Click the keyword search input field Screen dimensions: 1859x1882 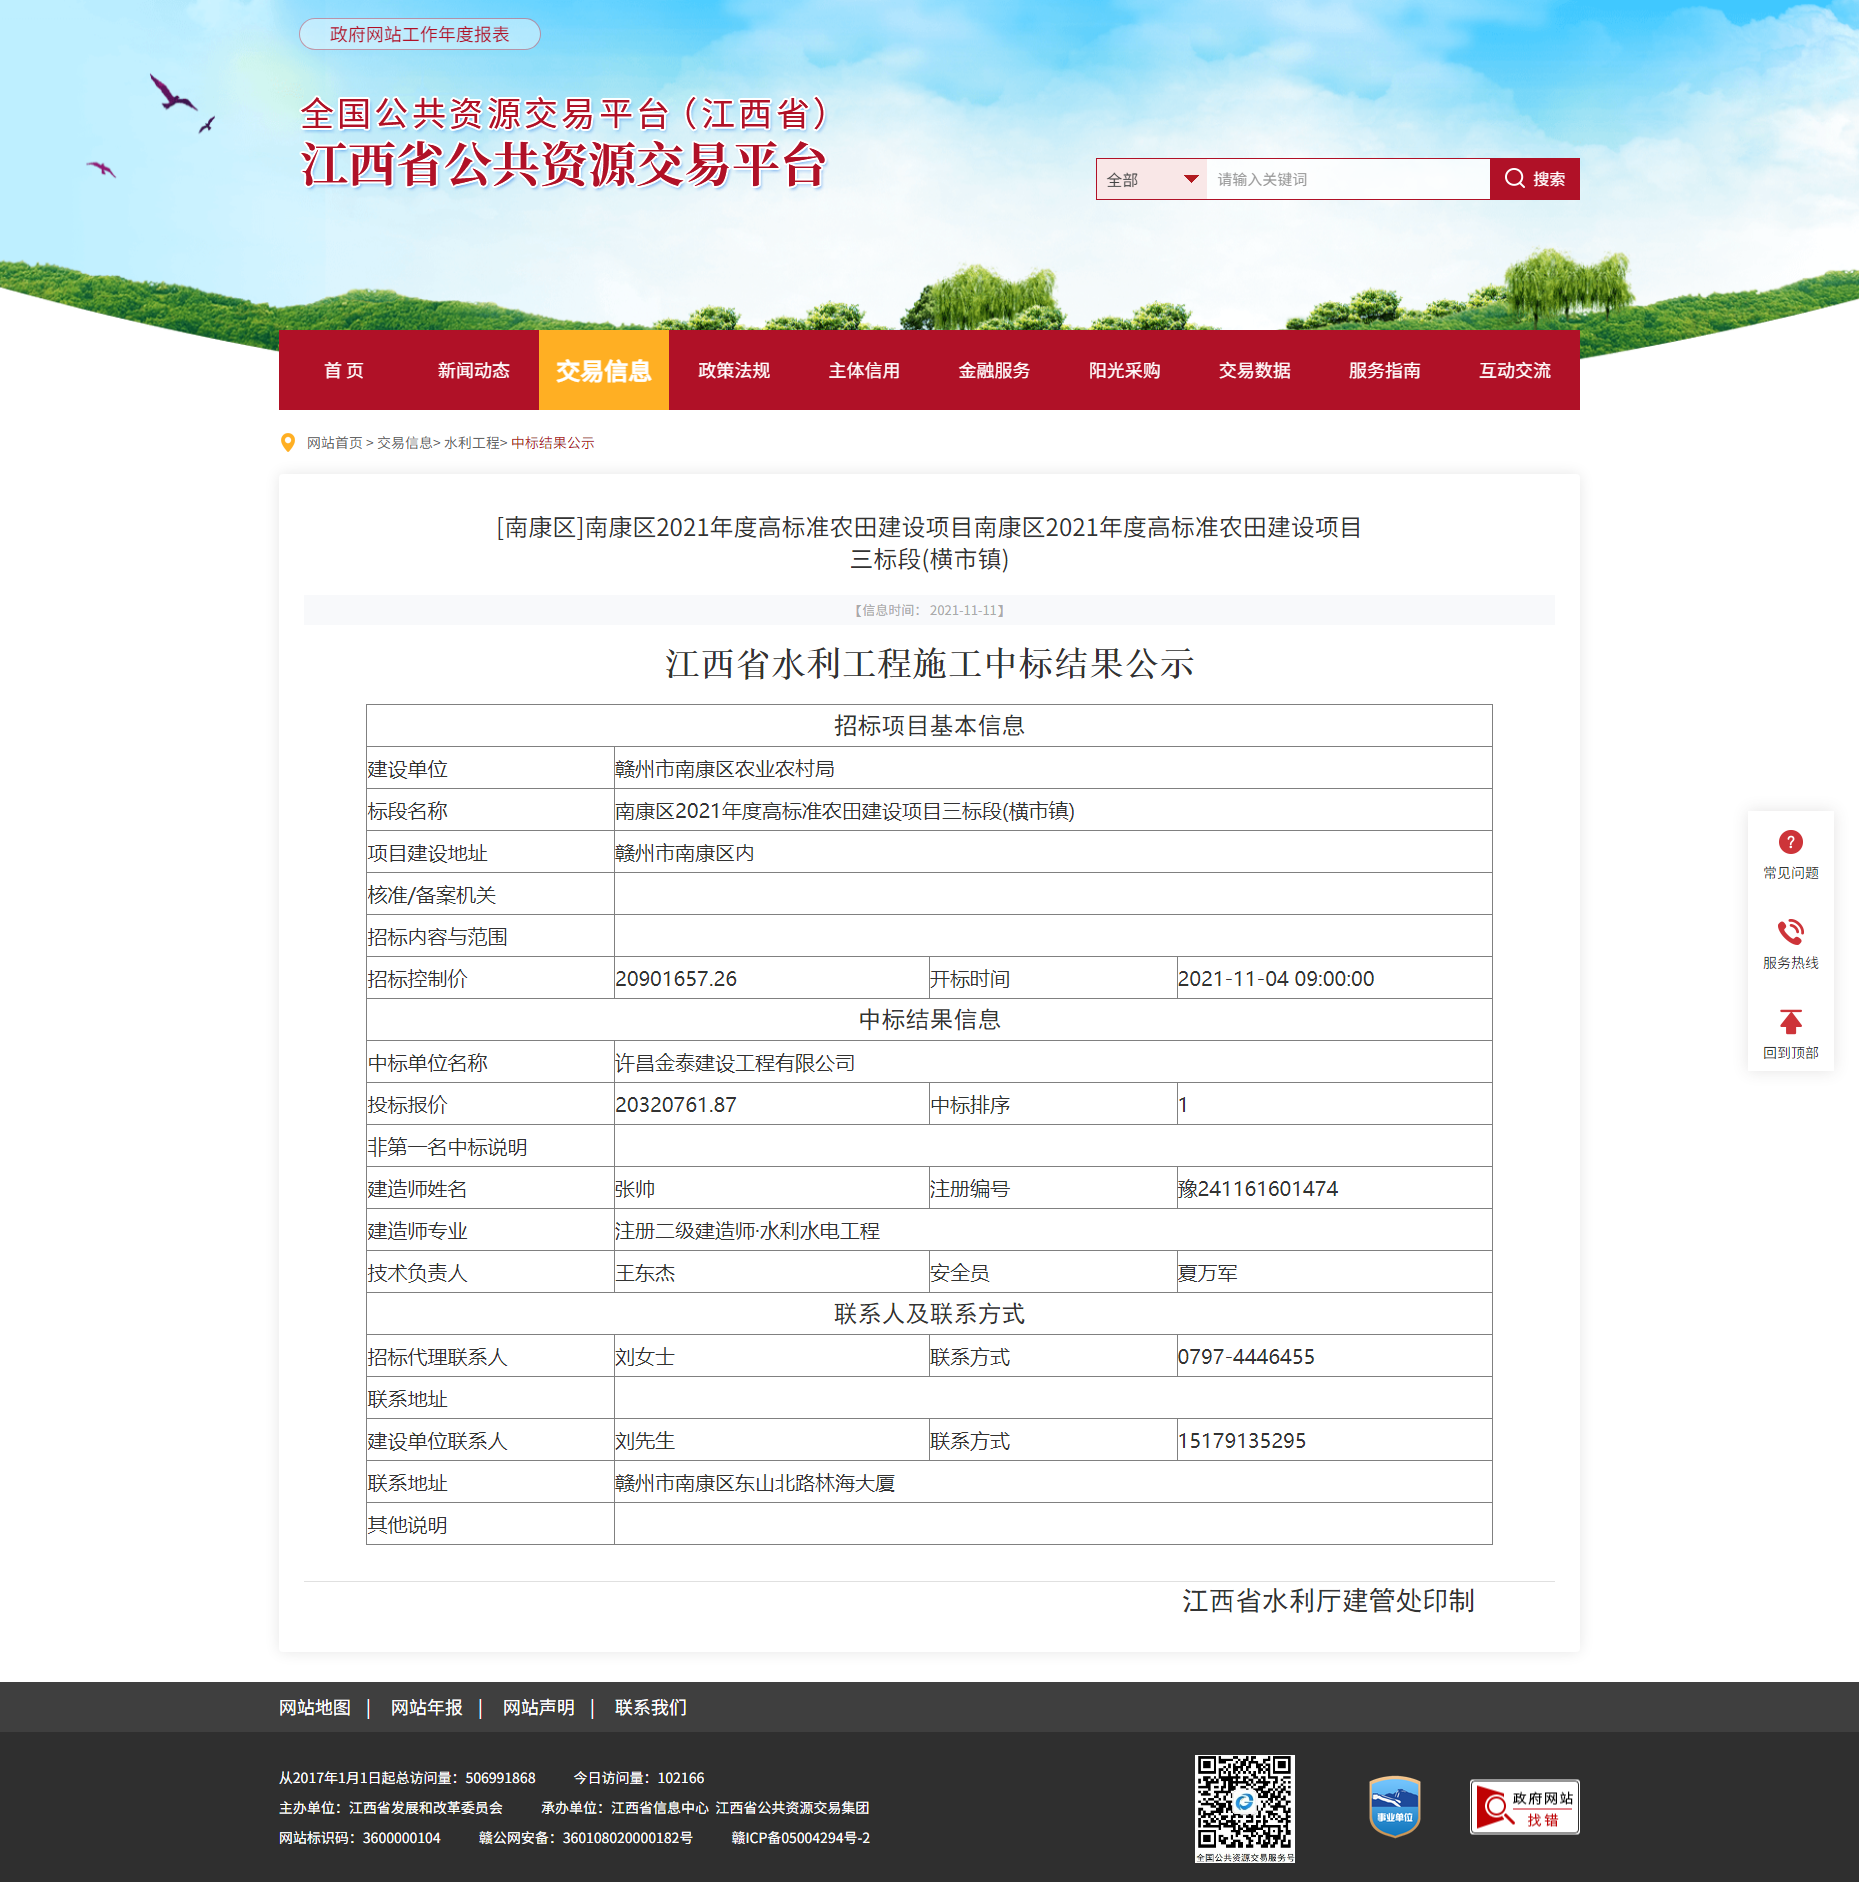coord(1347,179)
